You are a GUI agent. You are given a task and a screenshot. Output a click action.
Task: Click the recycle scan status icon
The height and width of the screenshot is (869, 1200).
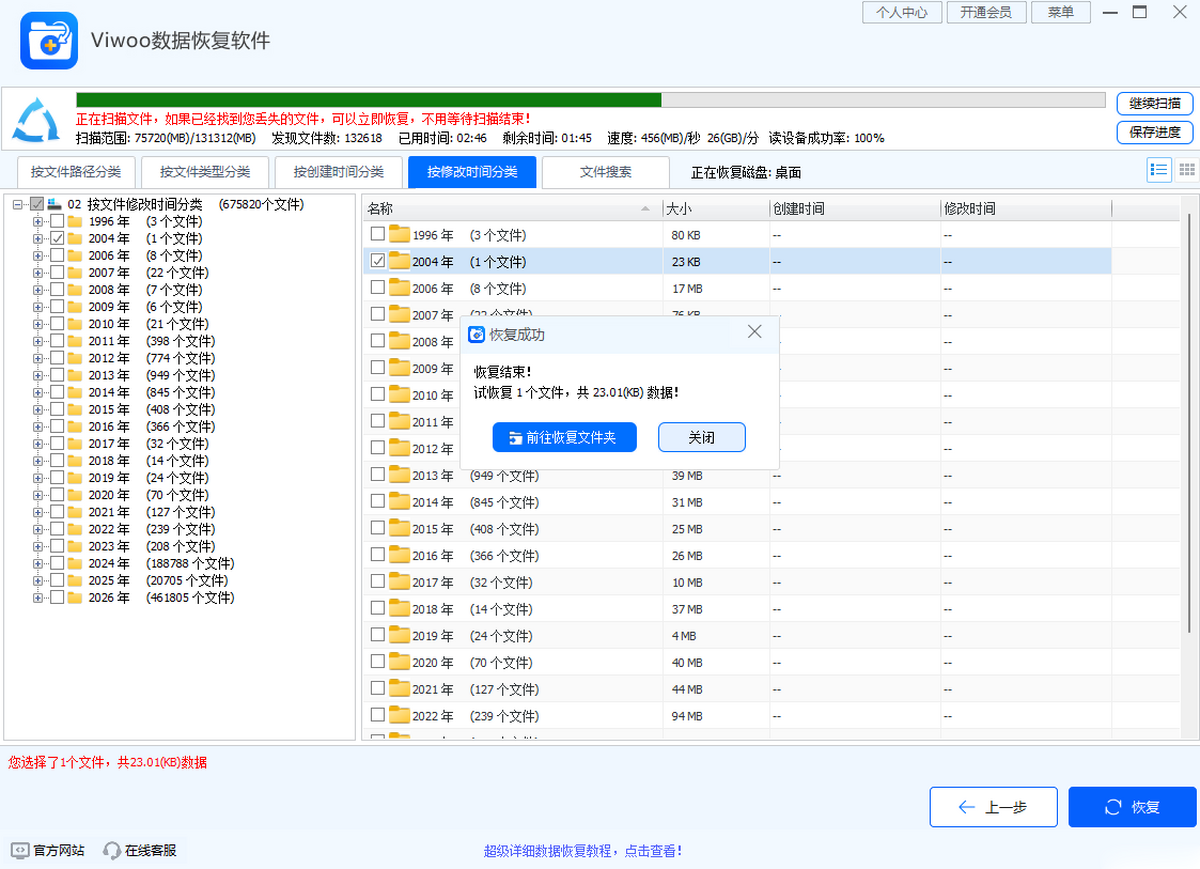pyautogui.click(x=36, y=119)
